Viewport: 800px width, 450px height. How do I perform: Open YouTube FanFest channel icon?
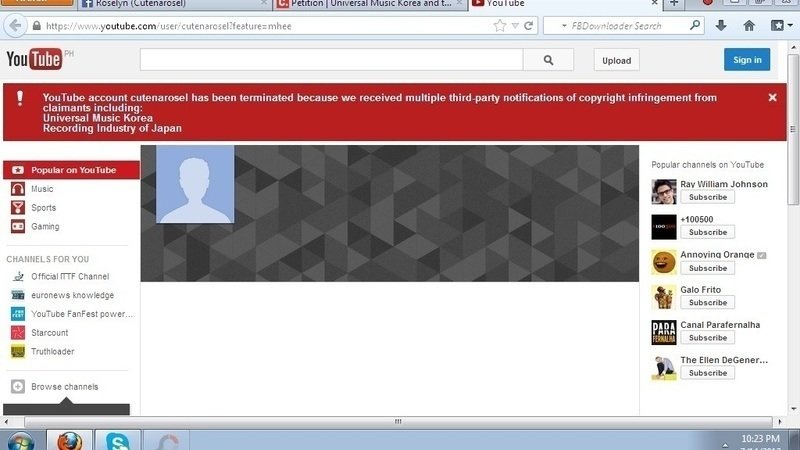coord(18,314)
